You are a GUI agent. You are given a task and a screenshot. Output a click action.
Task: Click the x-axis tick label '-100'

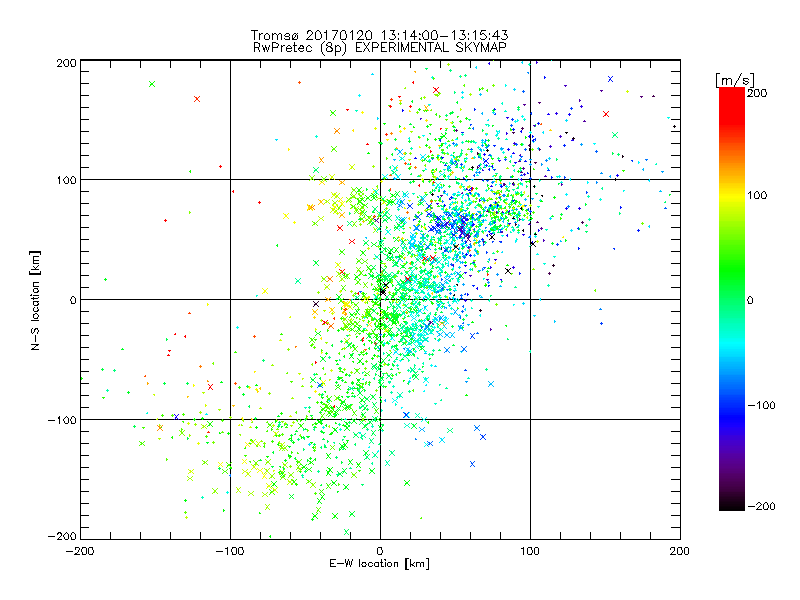(x=230, y=551)
